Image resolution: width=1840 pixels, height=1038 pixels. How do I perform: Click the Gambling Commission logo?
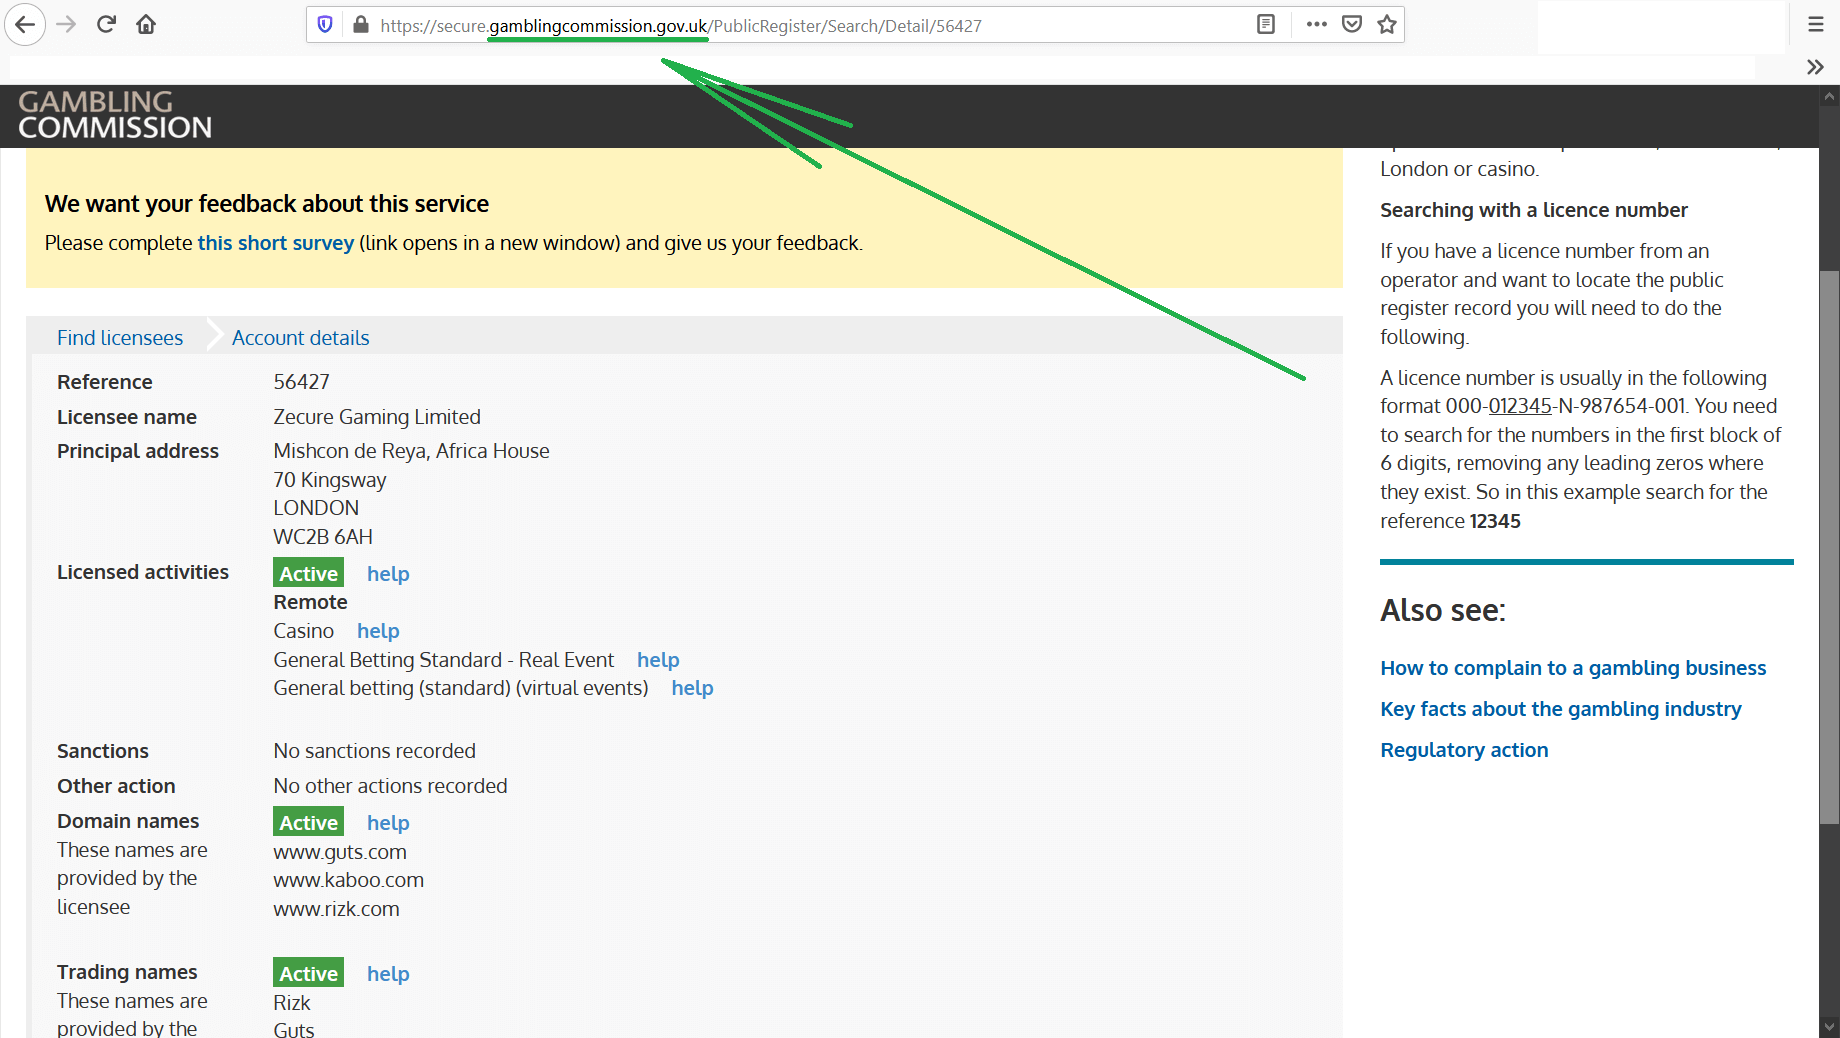[x=115, y=115]
